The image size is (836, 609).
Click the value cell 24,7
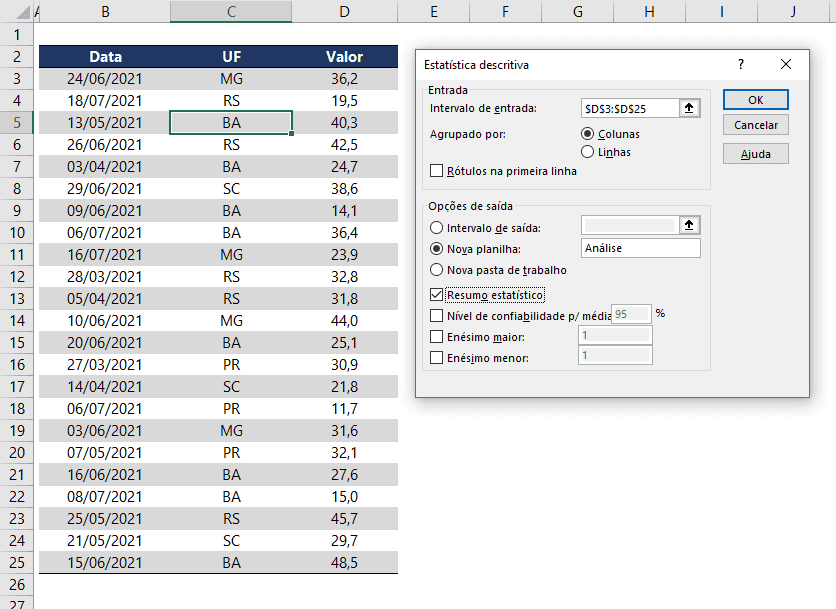click(x=344, y=167)
